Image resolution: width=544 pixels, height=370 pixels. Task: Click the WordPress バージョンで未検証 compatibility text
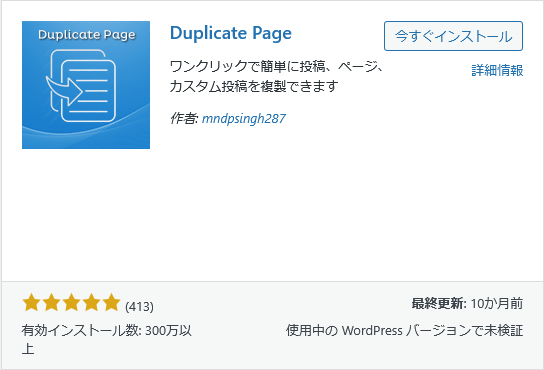[x=405, y=330]
